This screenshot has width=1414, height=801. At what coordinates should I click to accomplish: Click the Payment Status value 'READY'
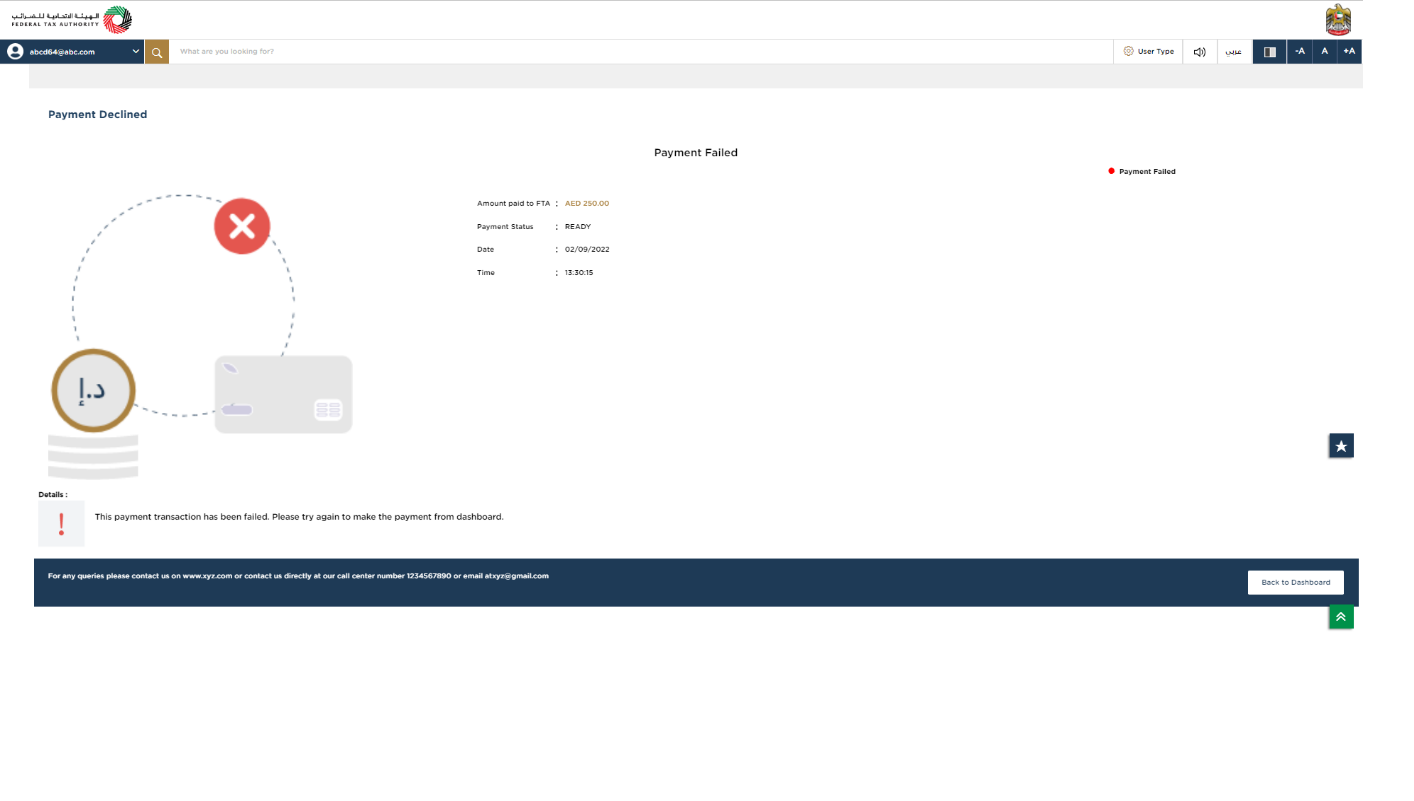pyautogui.click(x=578, y=227)
